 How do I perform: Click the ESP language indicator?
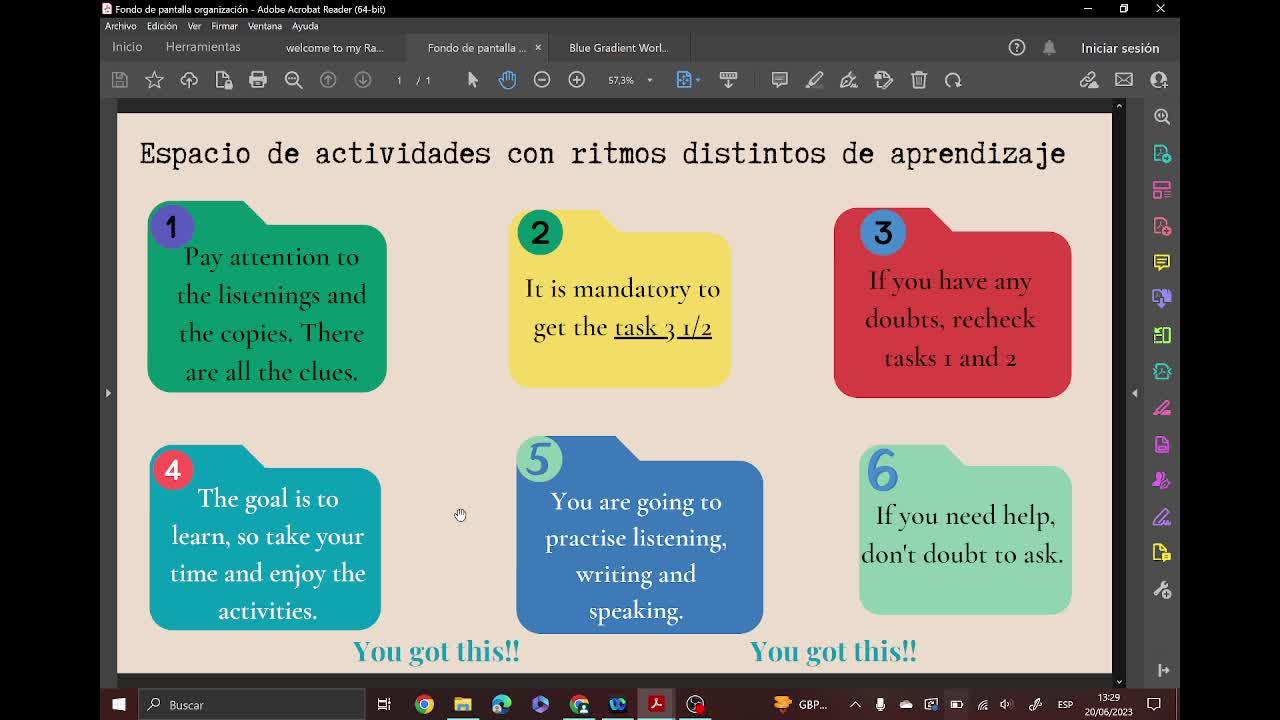(1065, 705)
